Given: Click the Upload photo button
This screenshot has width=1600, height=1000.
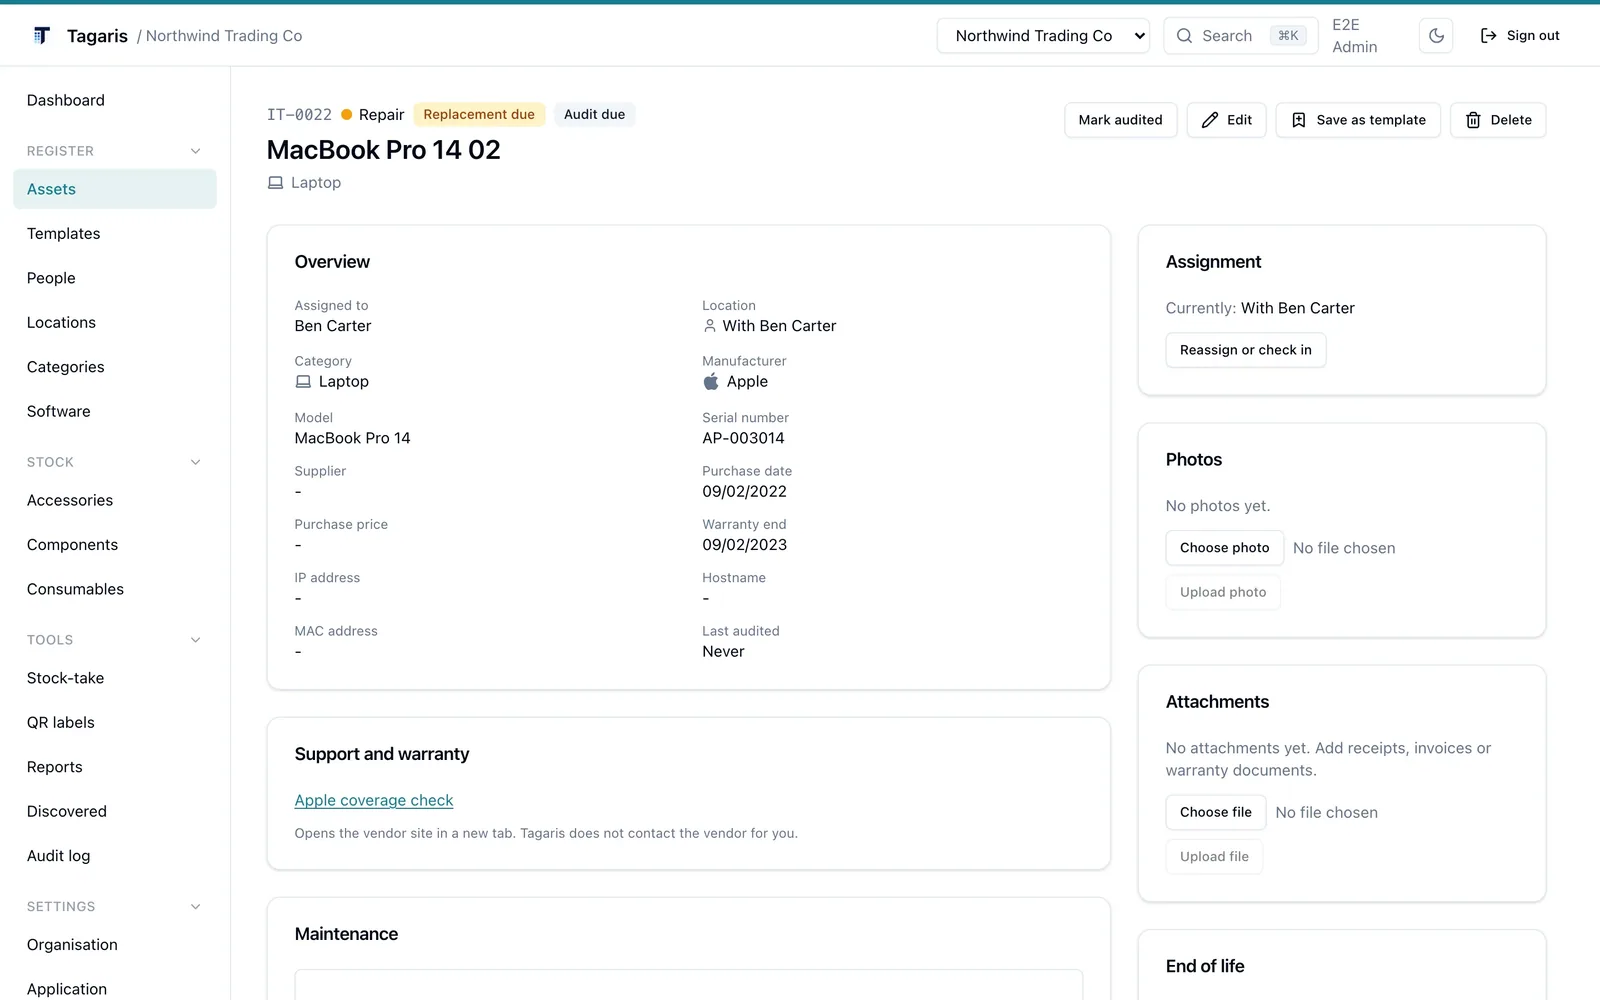Looking at the screenshot, I should point(1223,592).
